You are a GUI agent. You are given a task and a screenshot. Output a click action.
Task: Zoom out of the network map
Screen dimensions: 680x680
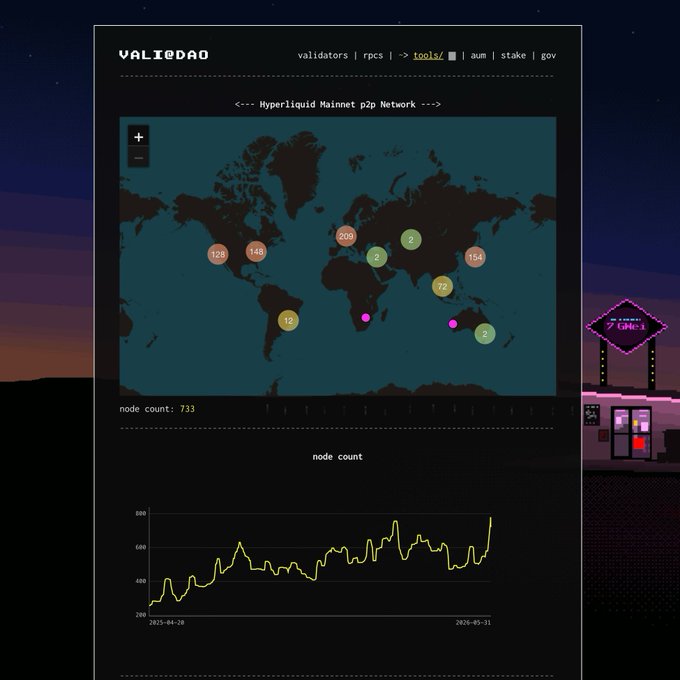tap(138, 157)
